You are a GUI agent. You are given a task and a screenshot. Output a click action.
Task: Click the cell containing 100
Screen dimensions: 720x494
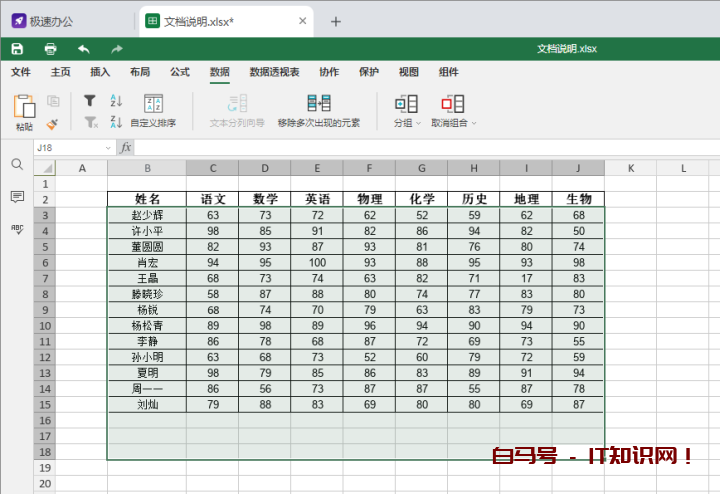[x=317, y=263]
